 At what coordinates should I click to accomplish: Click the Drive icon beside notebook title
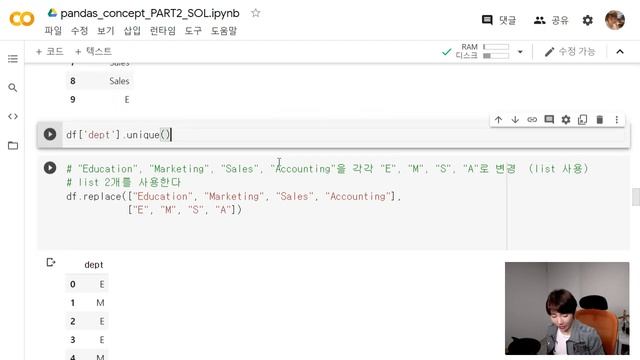(52, 13)
